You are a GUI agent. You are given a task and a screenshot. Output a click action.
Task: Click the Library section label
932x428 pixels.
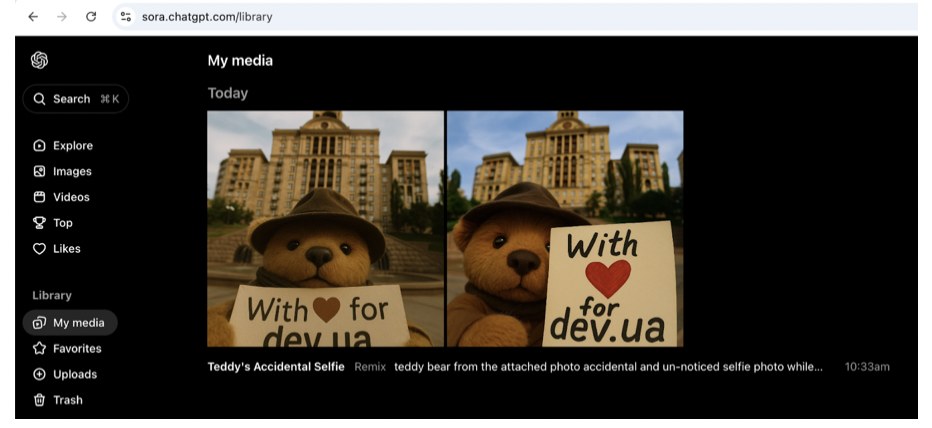tap(52, 295)
